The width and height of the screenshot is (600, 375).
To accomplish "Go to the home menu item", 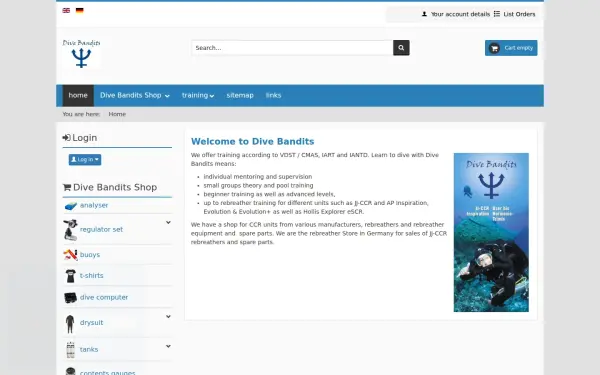I will (78, 96).
